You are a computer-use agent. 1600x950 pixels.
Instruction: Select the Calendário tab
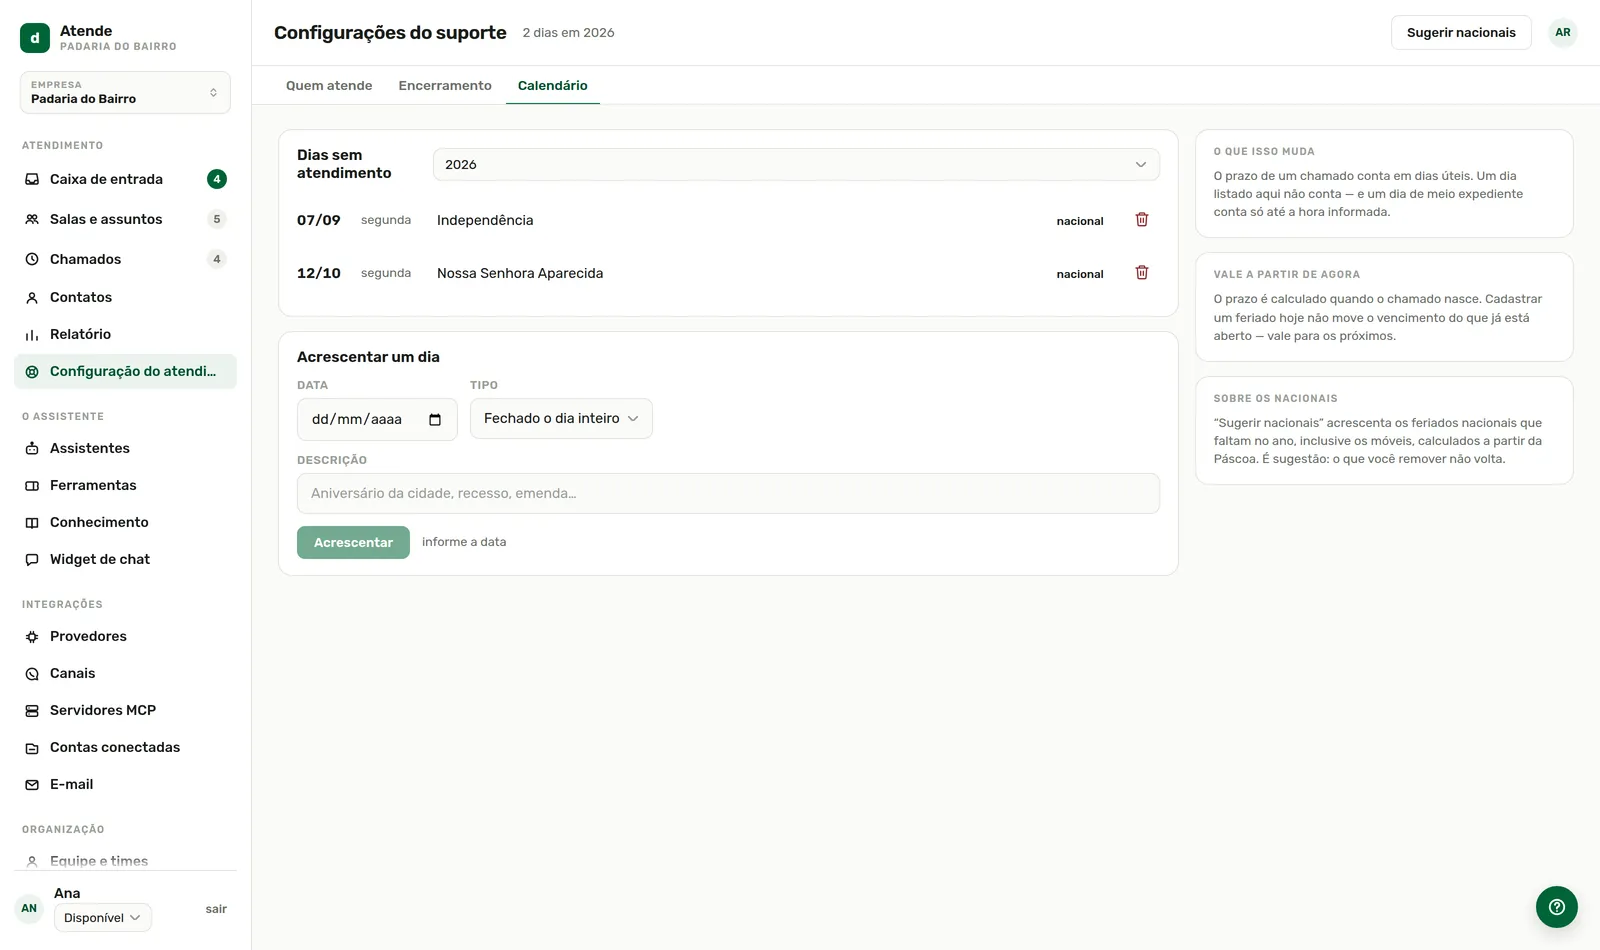pyautogui.click(x=553, y=85)
